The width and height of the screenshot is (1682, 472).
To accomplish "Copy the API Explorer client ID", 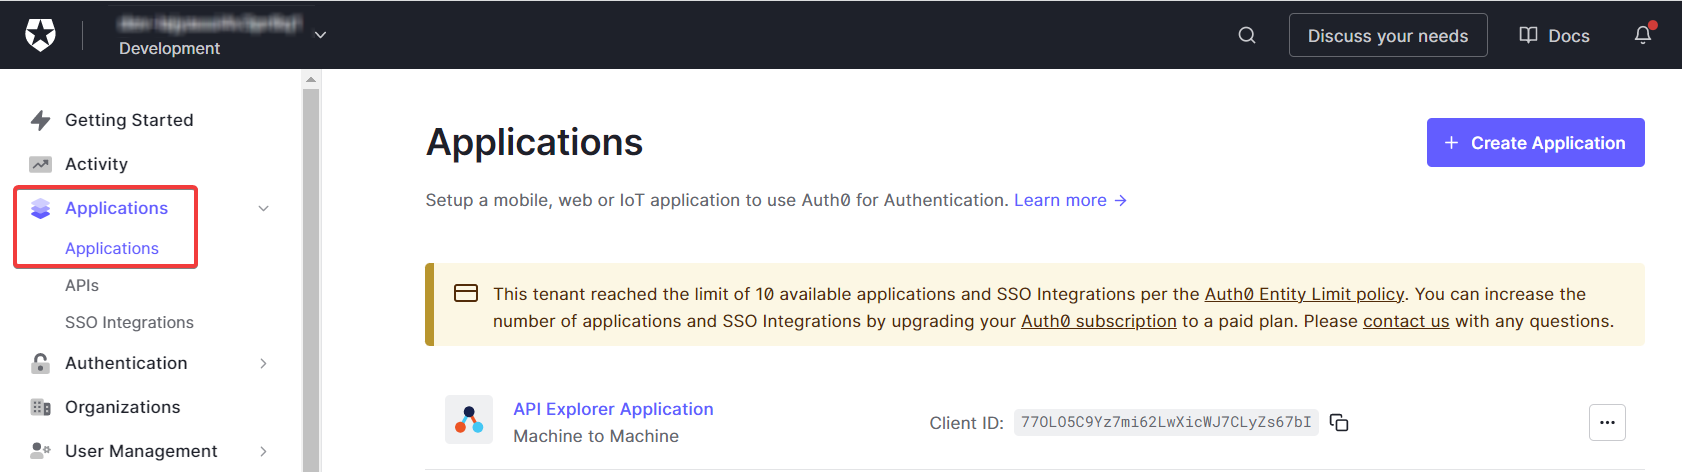I will point(1339,423).
